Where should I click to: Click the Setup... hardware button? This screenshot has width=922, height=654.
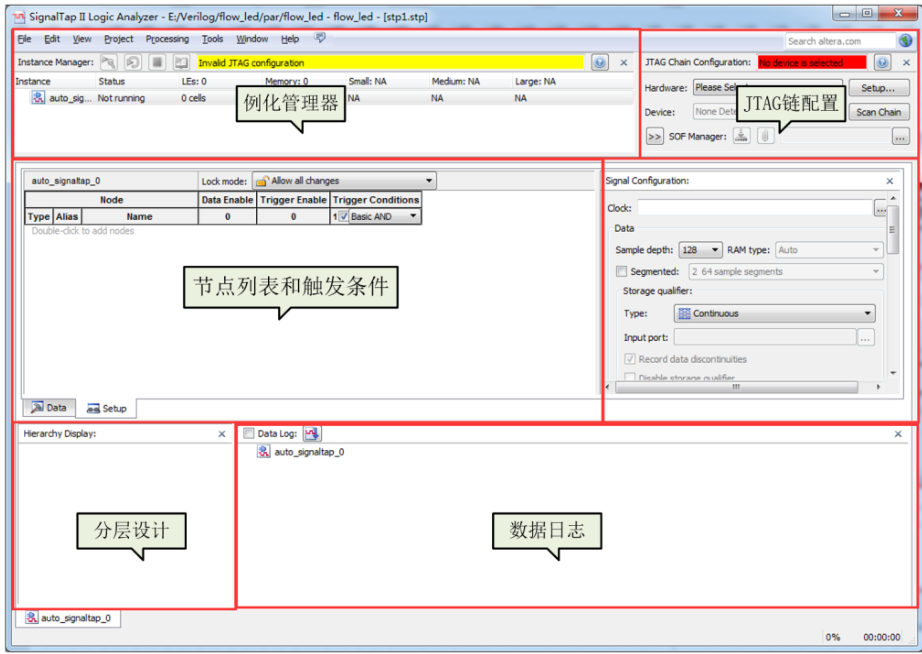[878, 88]
